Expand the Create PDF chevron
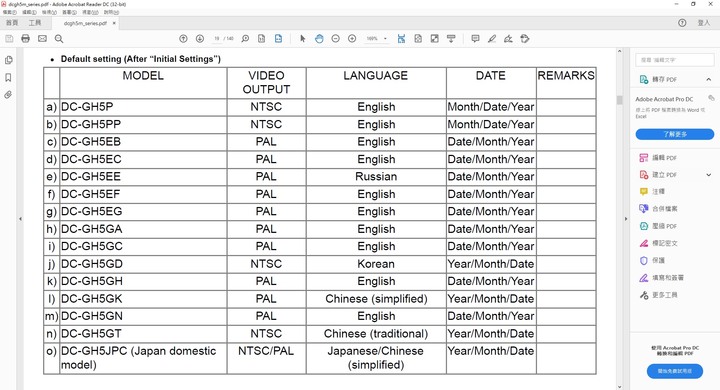 tap(709, 175)
